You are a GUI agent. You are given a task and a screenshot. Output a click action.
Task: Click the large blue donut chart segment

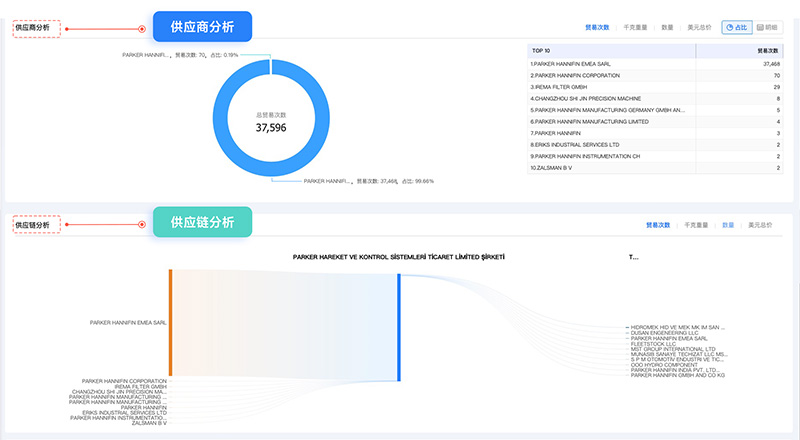[x=220, y=118]
